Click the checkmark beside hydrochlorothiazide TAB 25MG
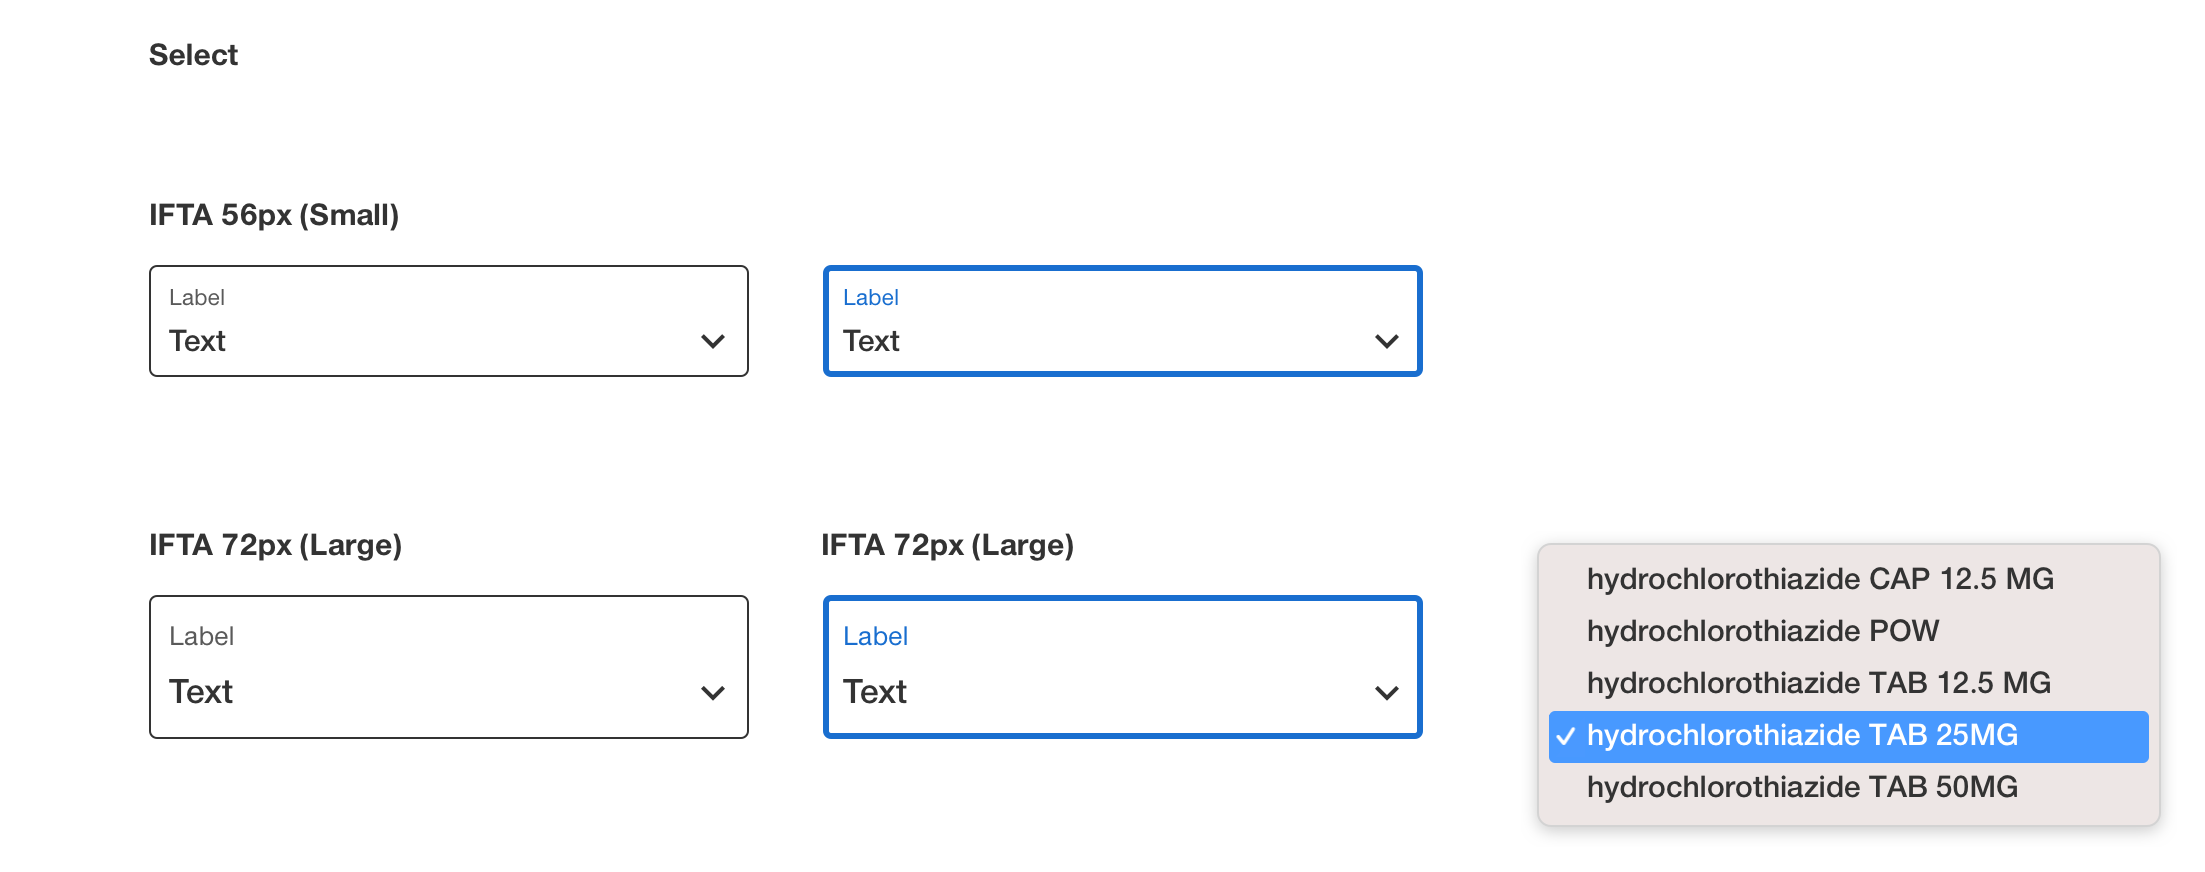Viewport: 2205px width, 872px height. (1566, 737)
